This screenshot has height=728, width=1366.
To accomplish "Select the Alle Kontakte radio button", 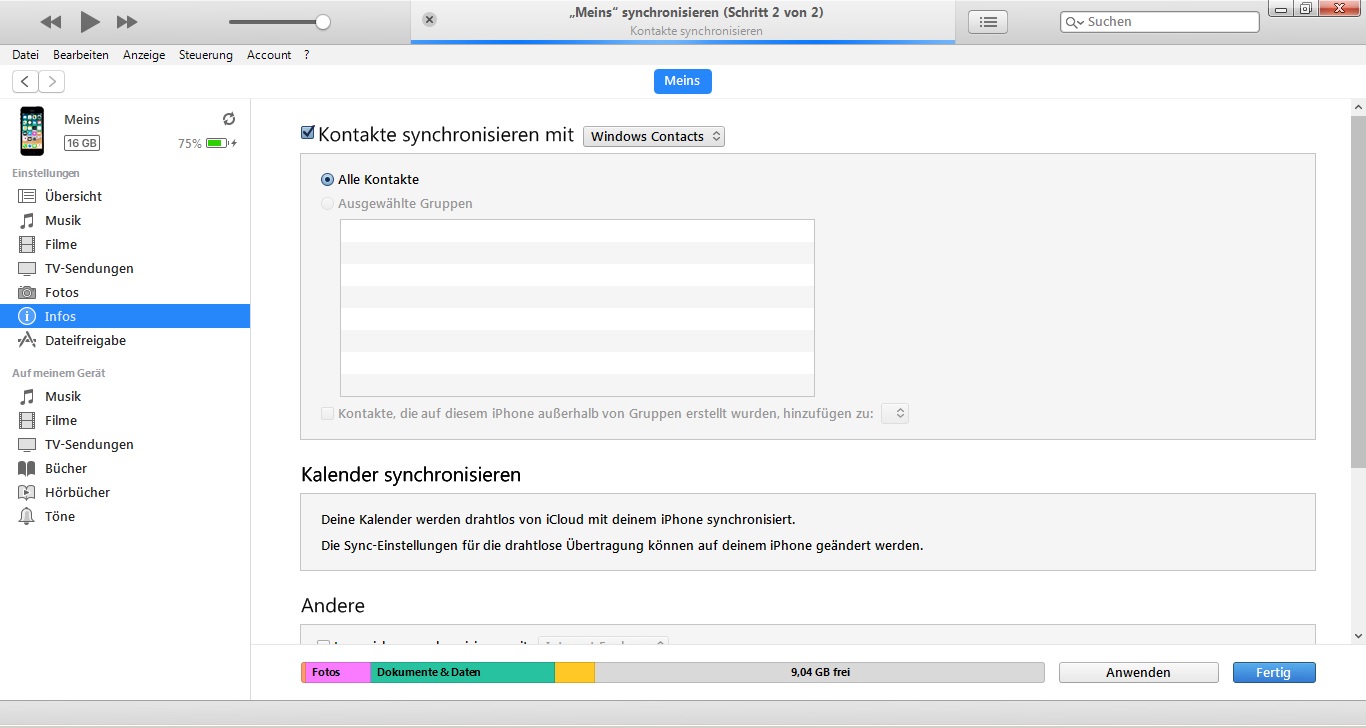I will [327, 180].
